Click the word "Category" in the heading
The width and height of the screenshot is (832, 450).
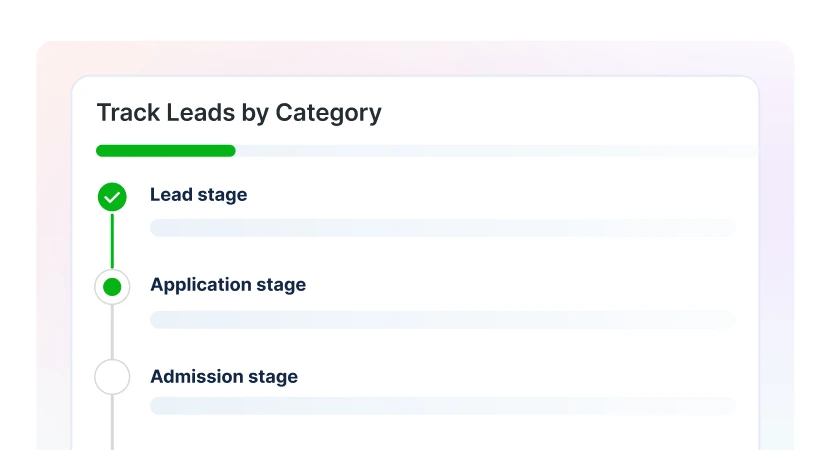coord(328,113)
